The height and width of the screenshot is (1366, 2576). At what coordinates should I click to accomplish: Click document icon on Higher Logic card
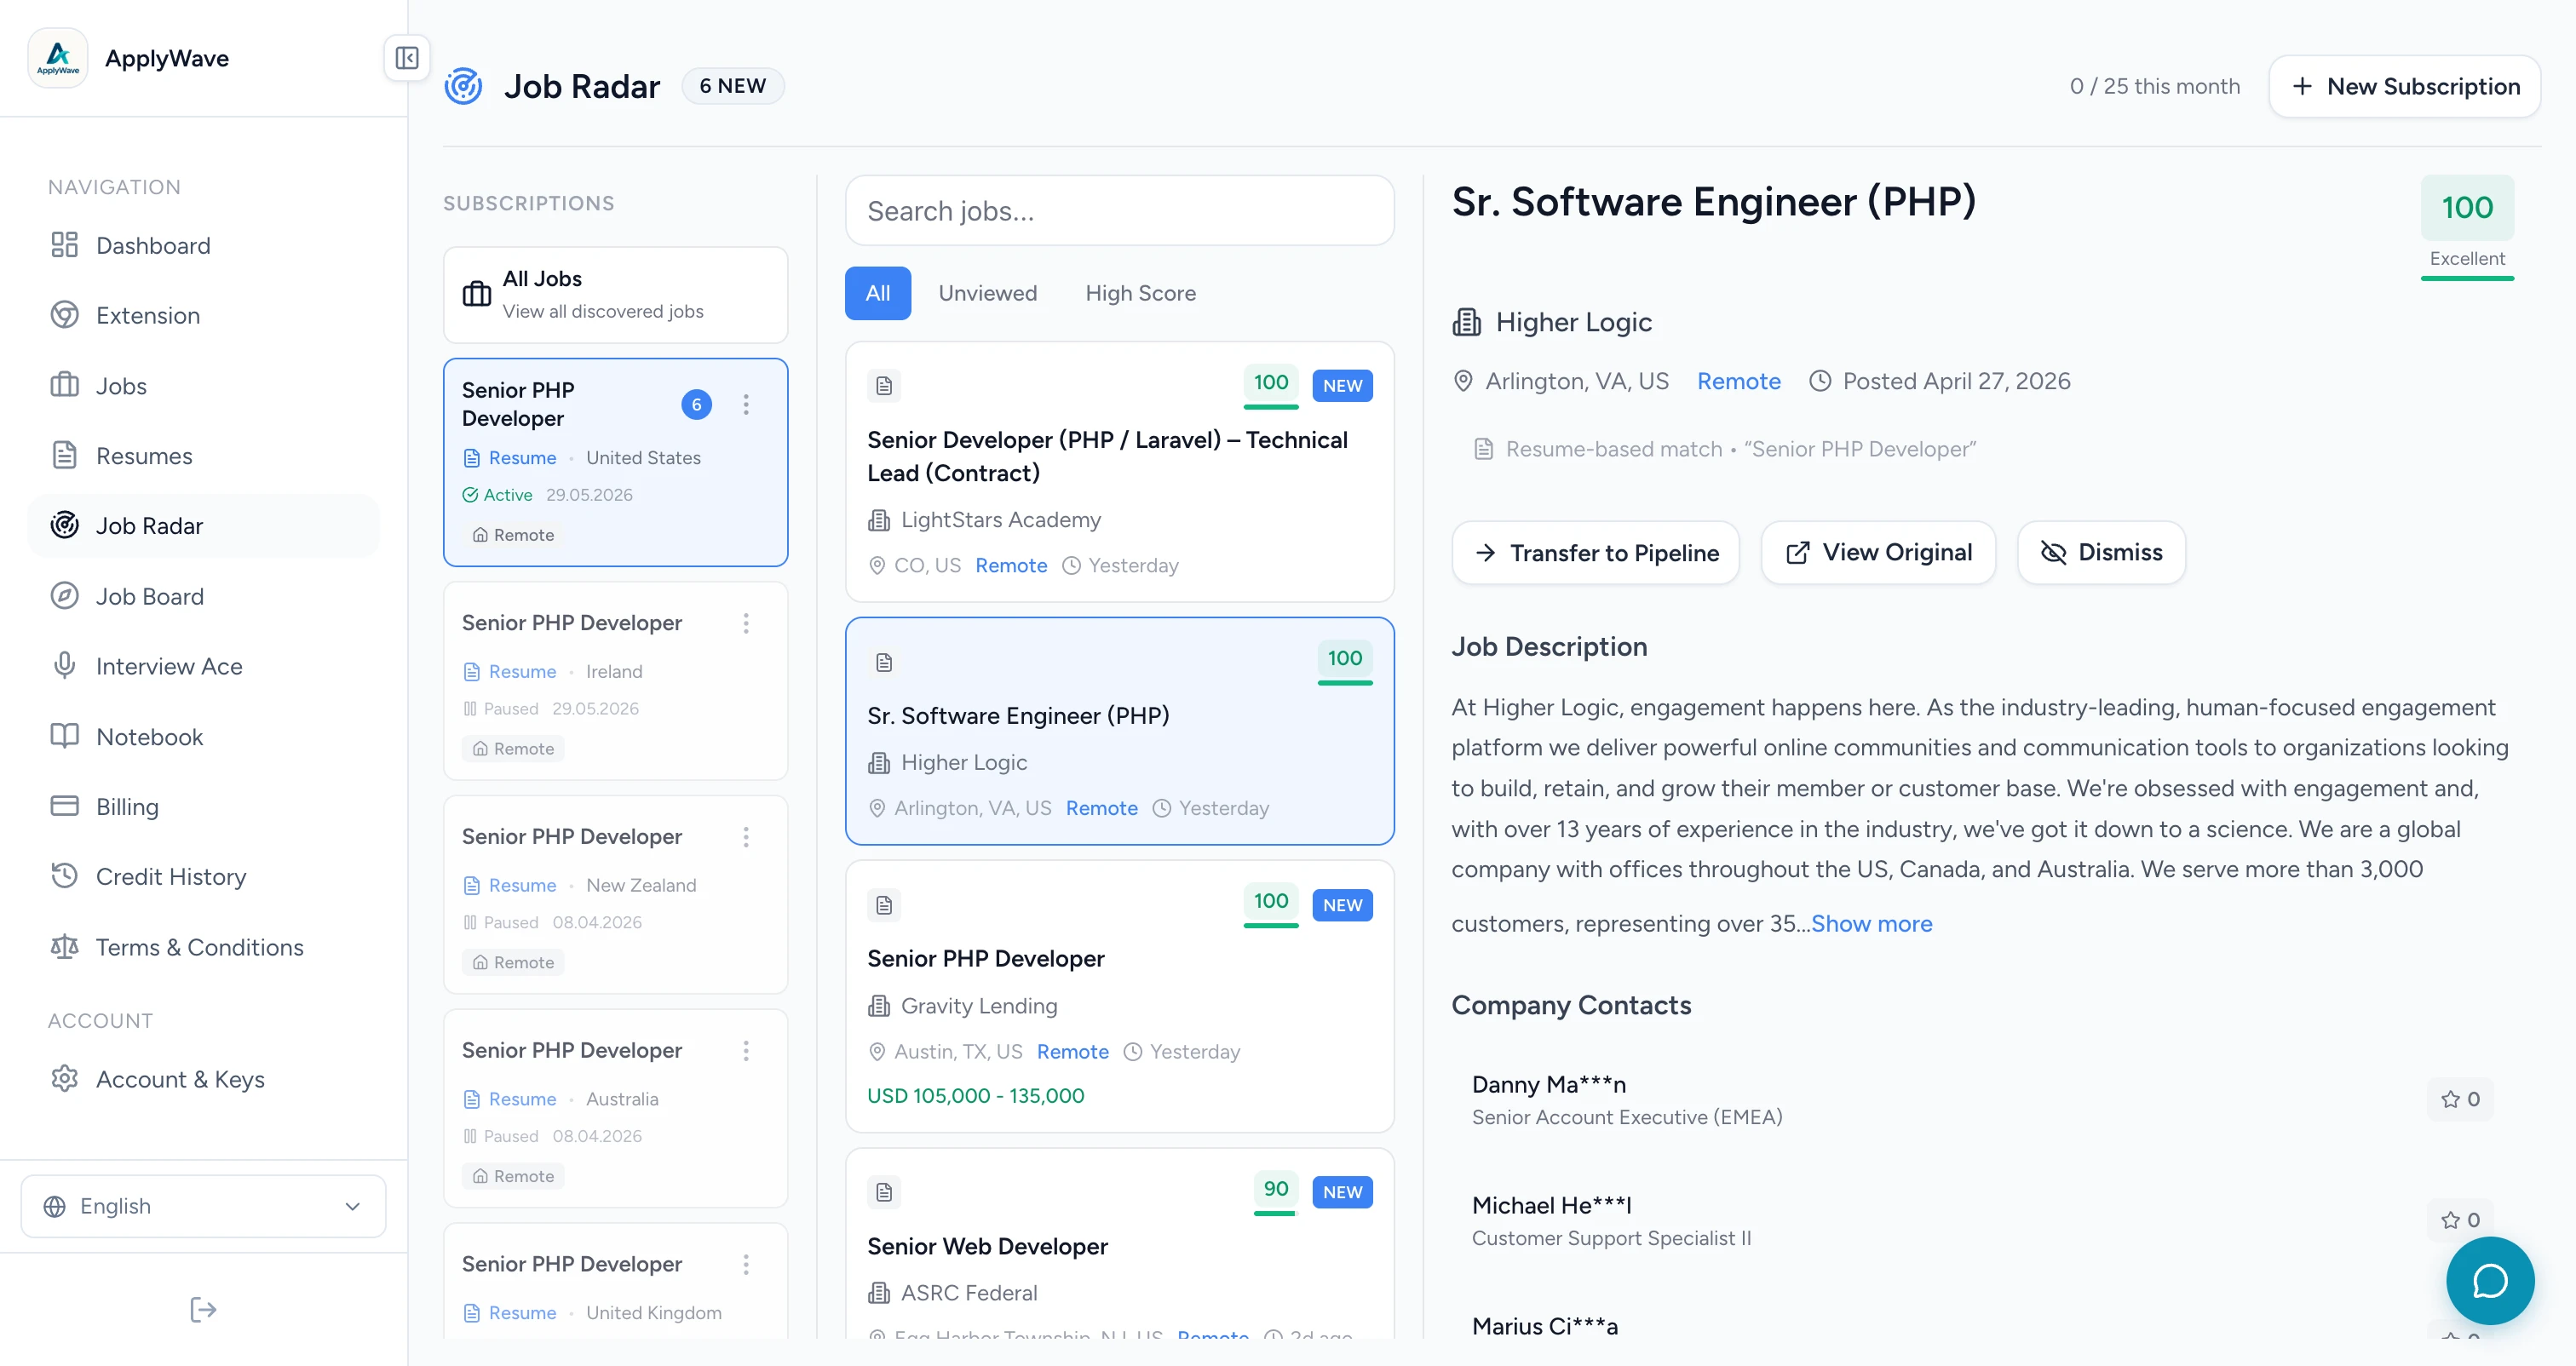pos(884,662)
